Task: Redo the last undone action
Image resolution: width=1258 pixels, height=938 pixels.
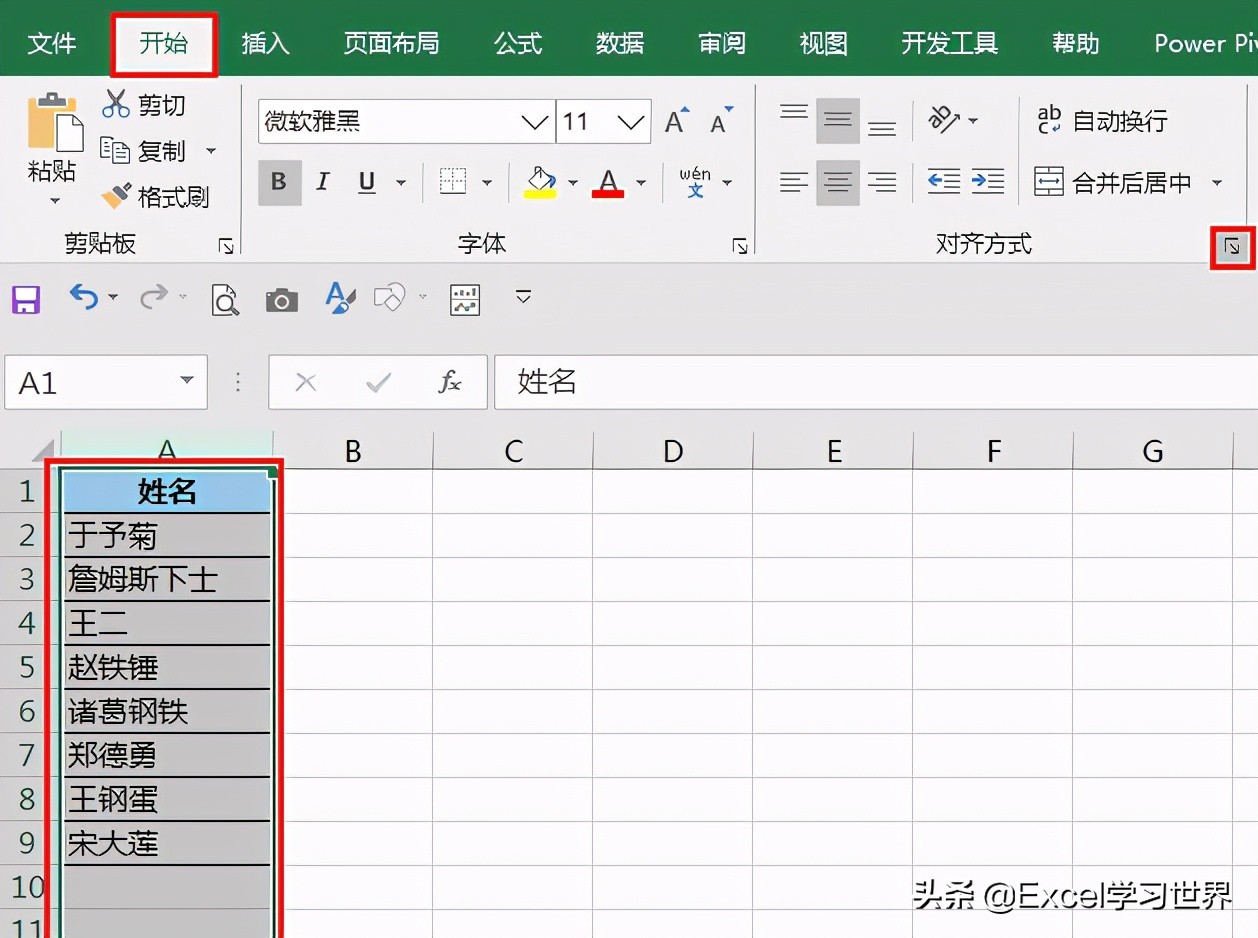Action: [154, 297]
